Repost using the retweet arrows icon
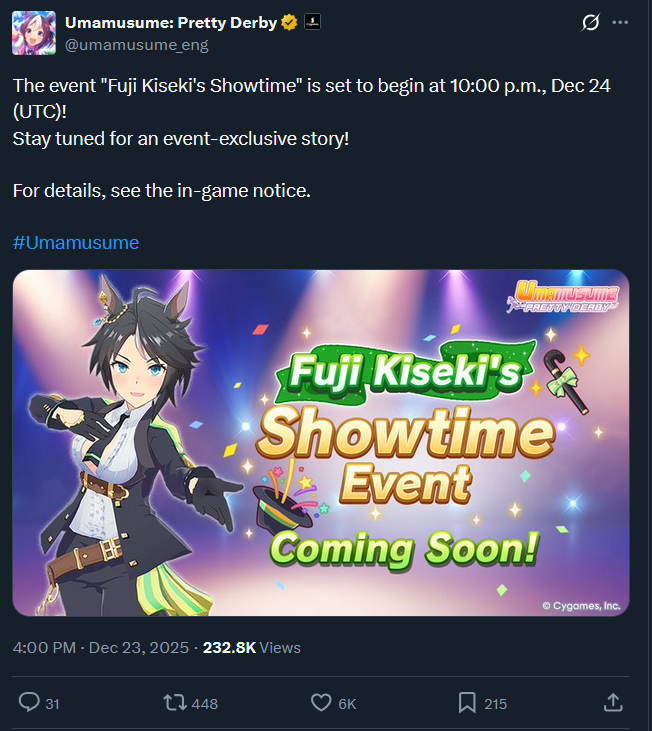Screen dimensions: 652x731 (175, 703)
